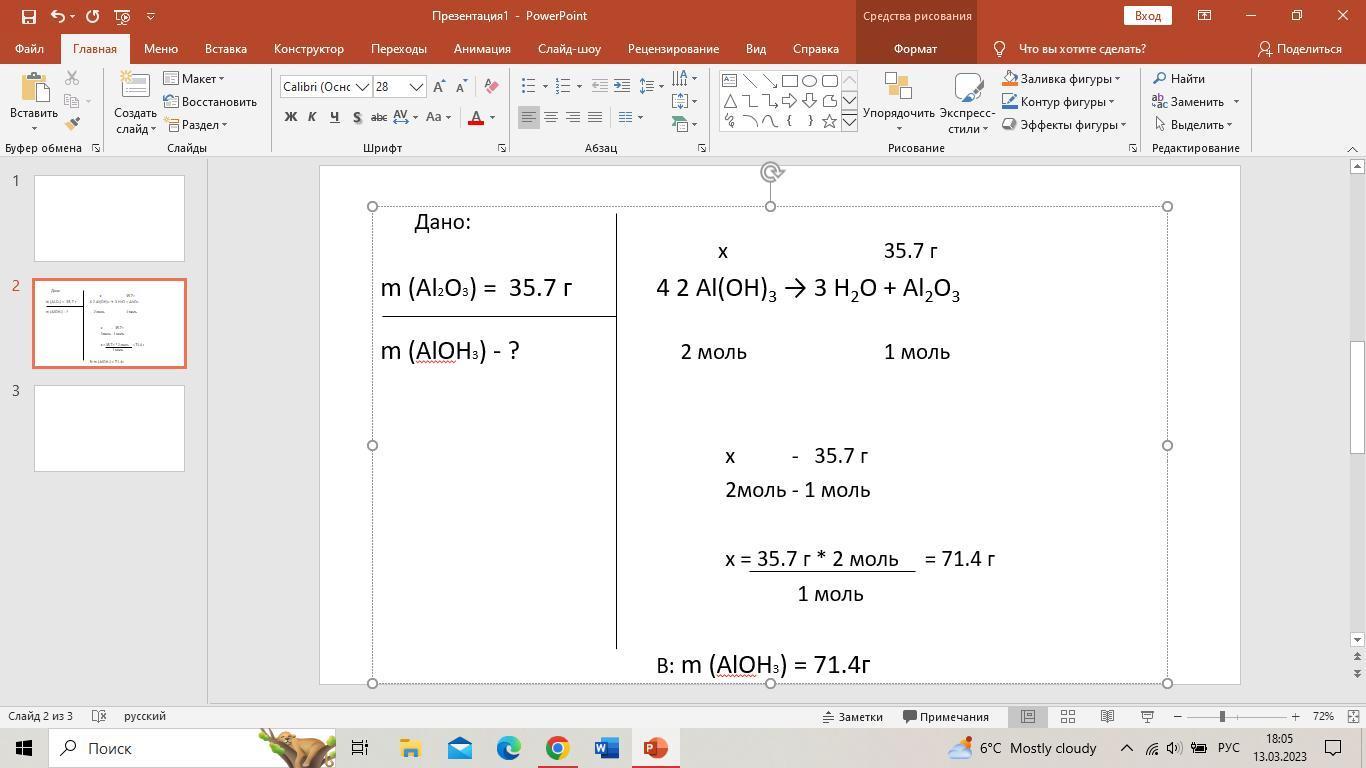Open the Вставка ribbon tab
1366x768 pixels.
pos(225,48)
